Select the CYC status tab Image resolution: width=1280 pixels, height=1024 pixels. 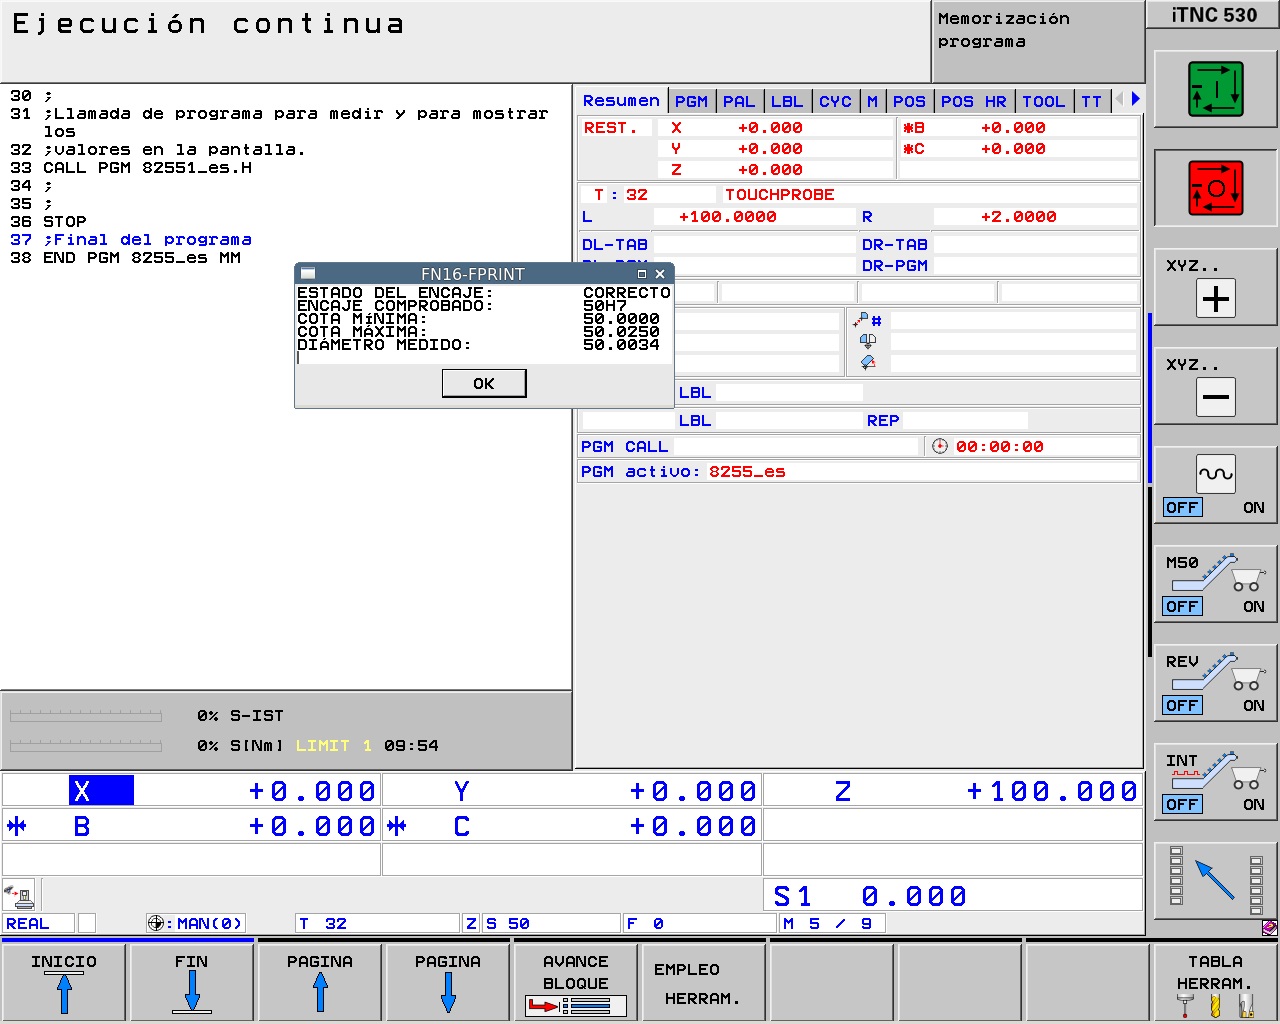835,101
